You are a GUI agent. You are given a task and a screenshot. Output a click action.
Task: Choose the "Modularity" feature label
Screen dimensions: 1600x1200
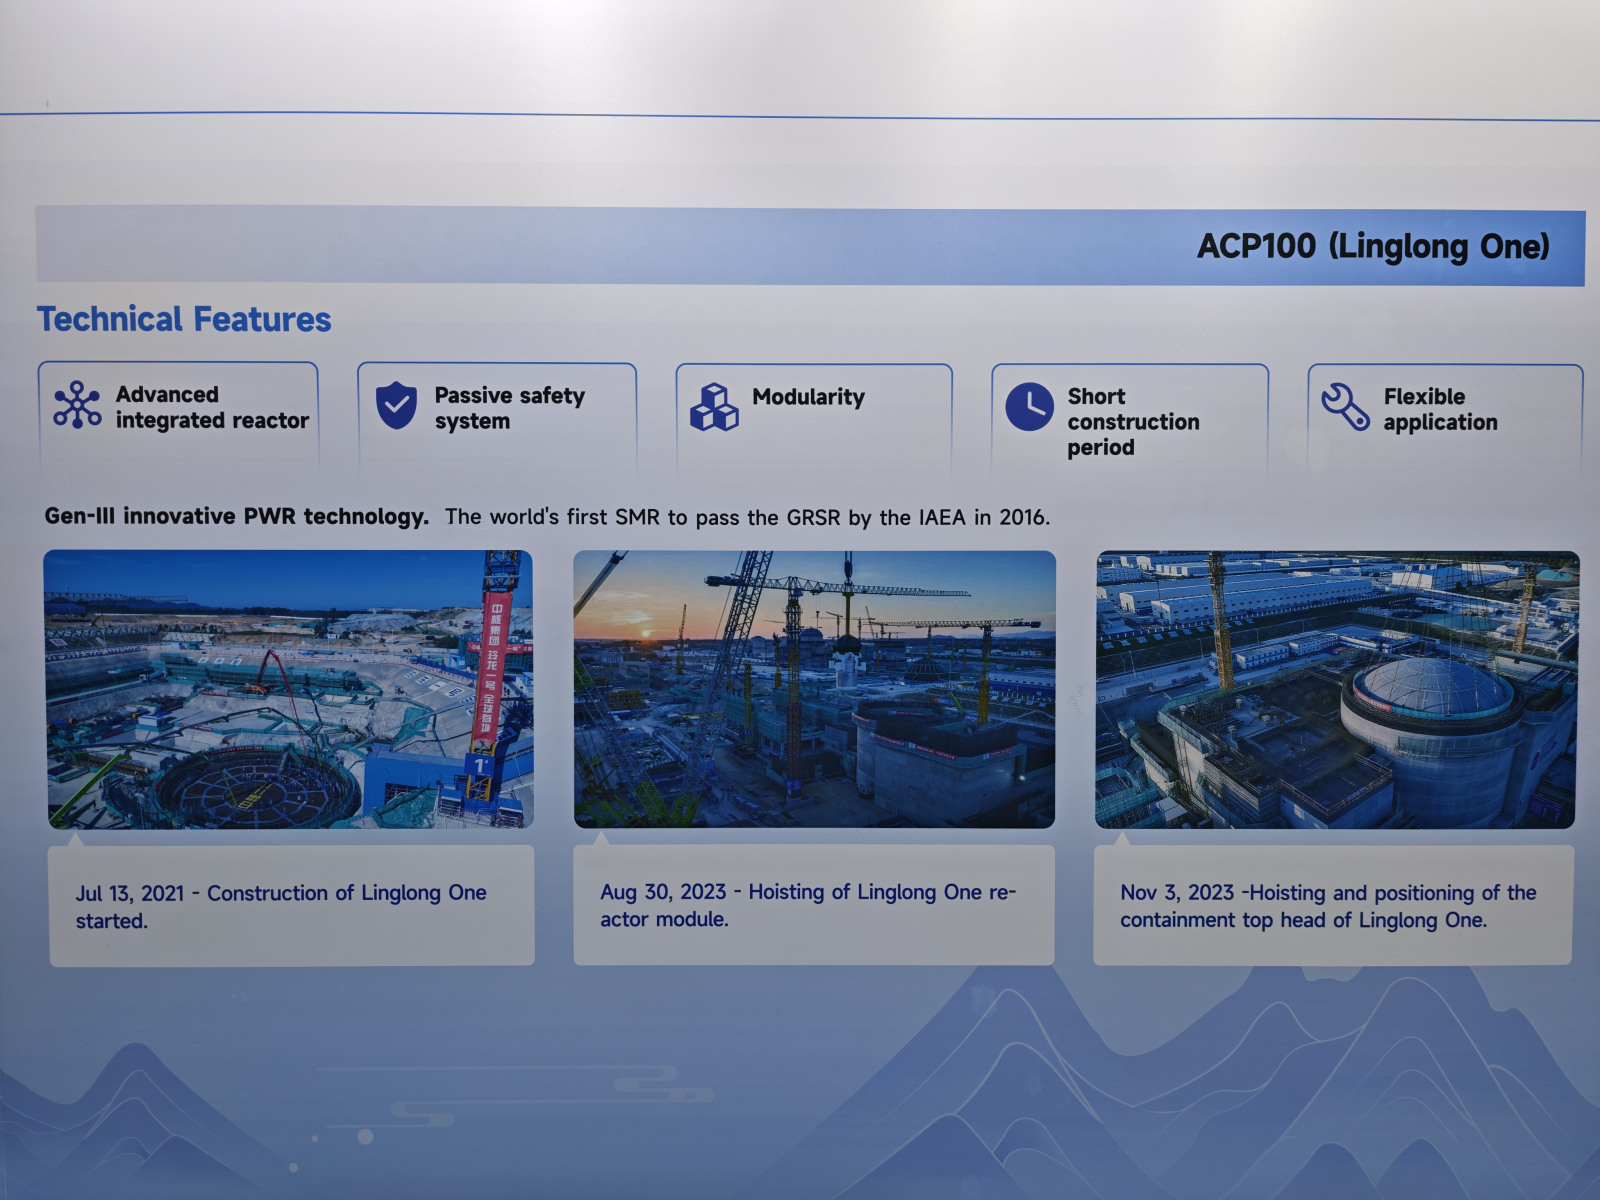(x=808, y=397)
